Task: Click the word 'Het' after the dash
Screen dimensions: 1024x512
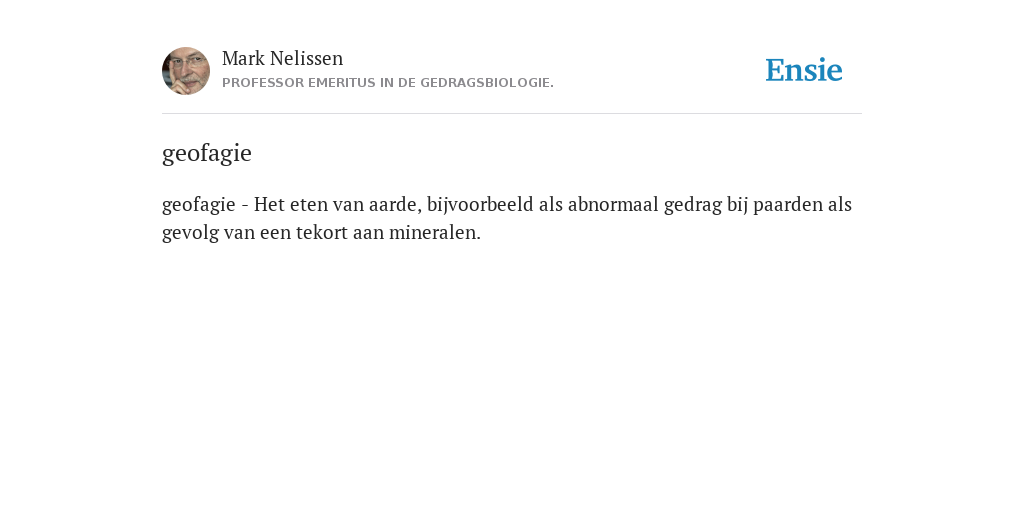Action: 269,204
